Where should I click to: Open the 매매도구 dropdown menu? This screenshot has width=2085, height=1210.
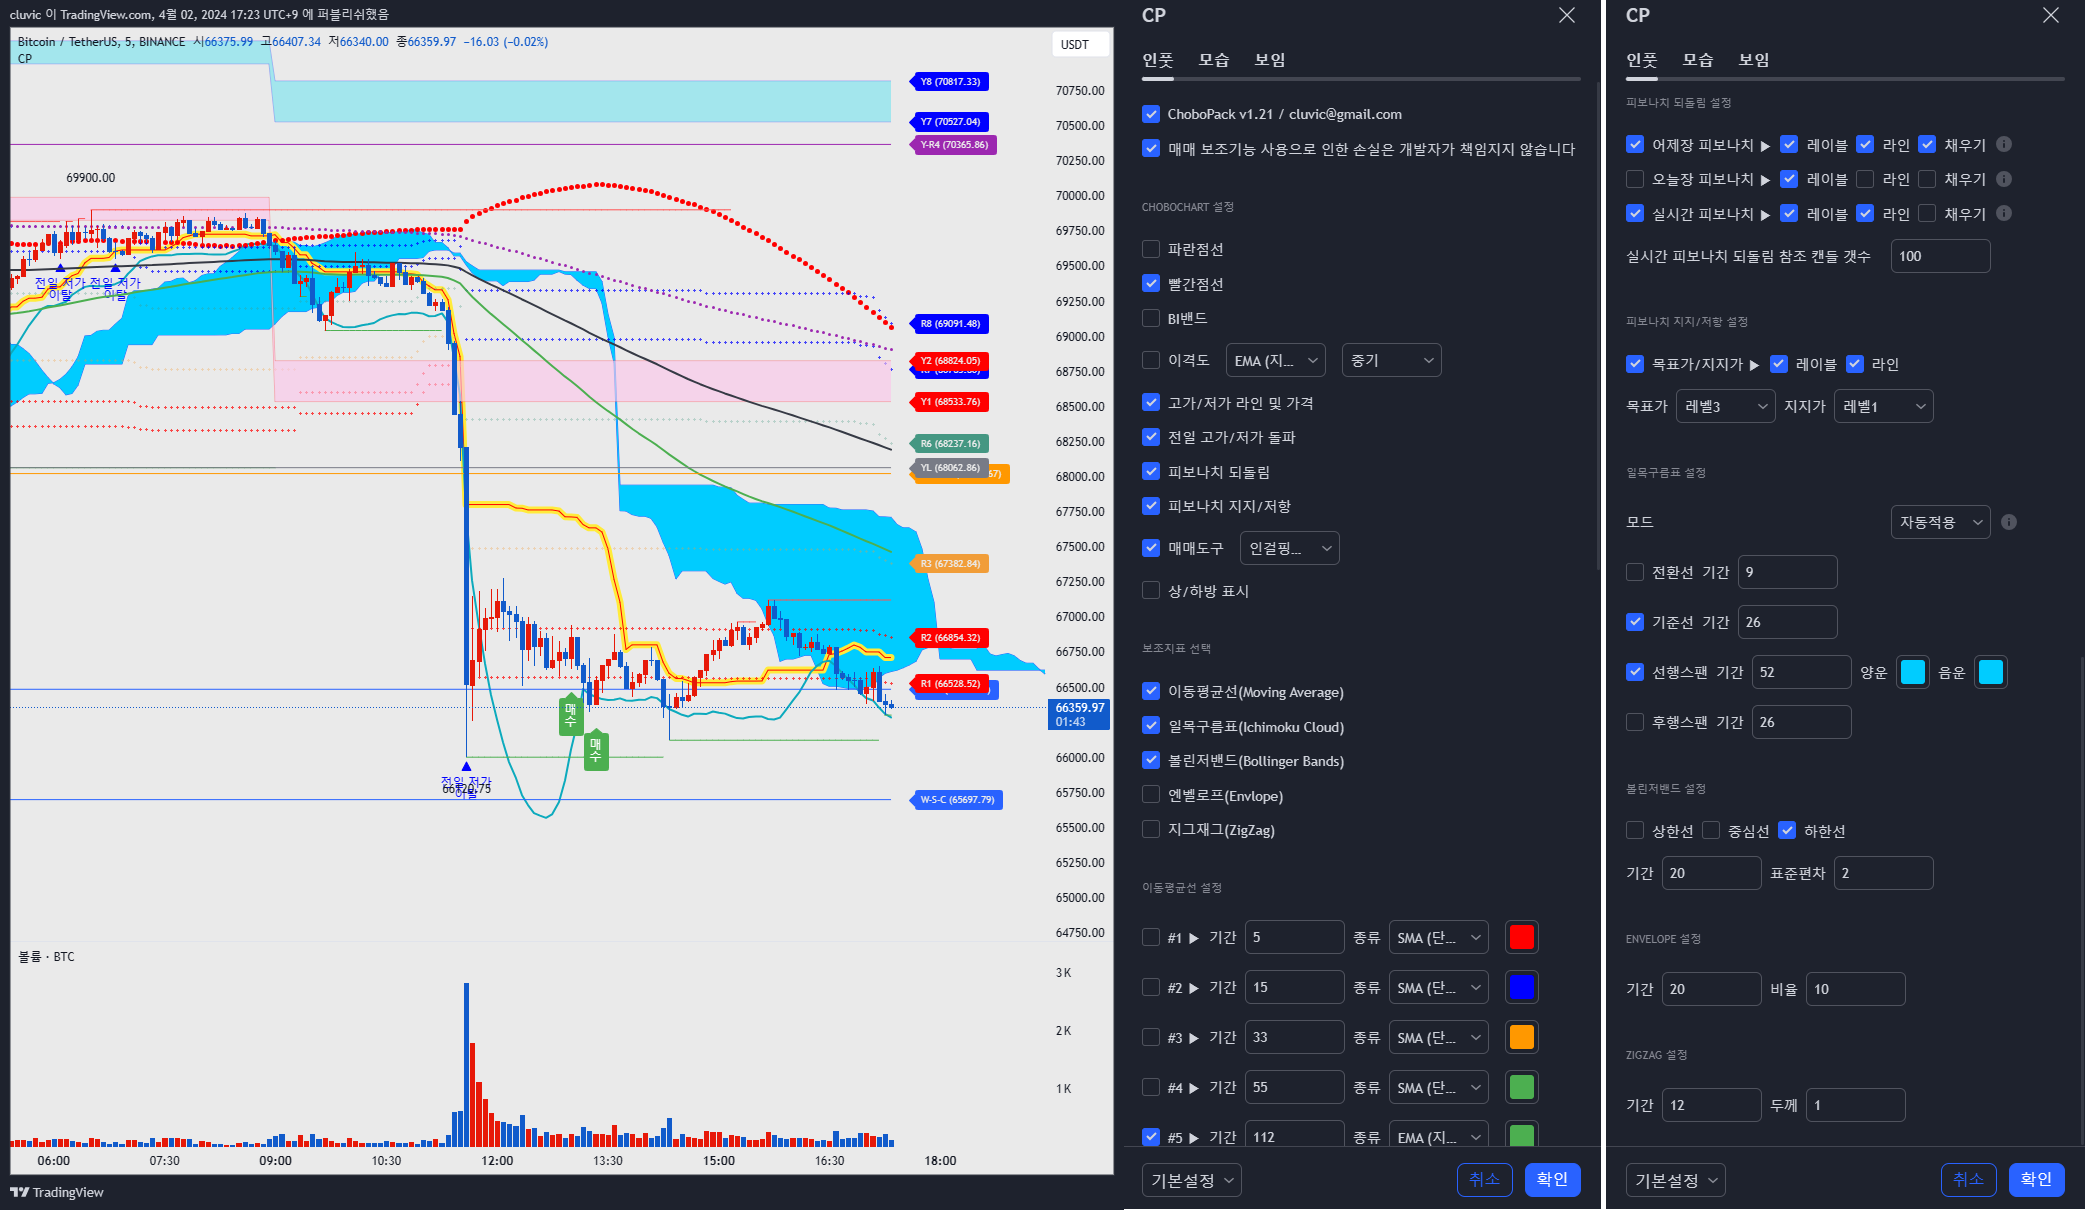pos(1290,548)
